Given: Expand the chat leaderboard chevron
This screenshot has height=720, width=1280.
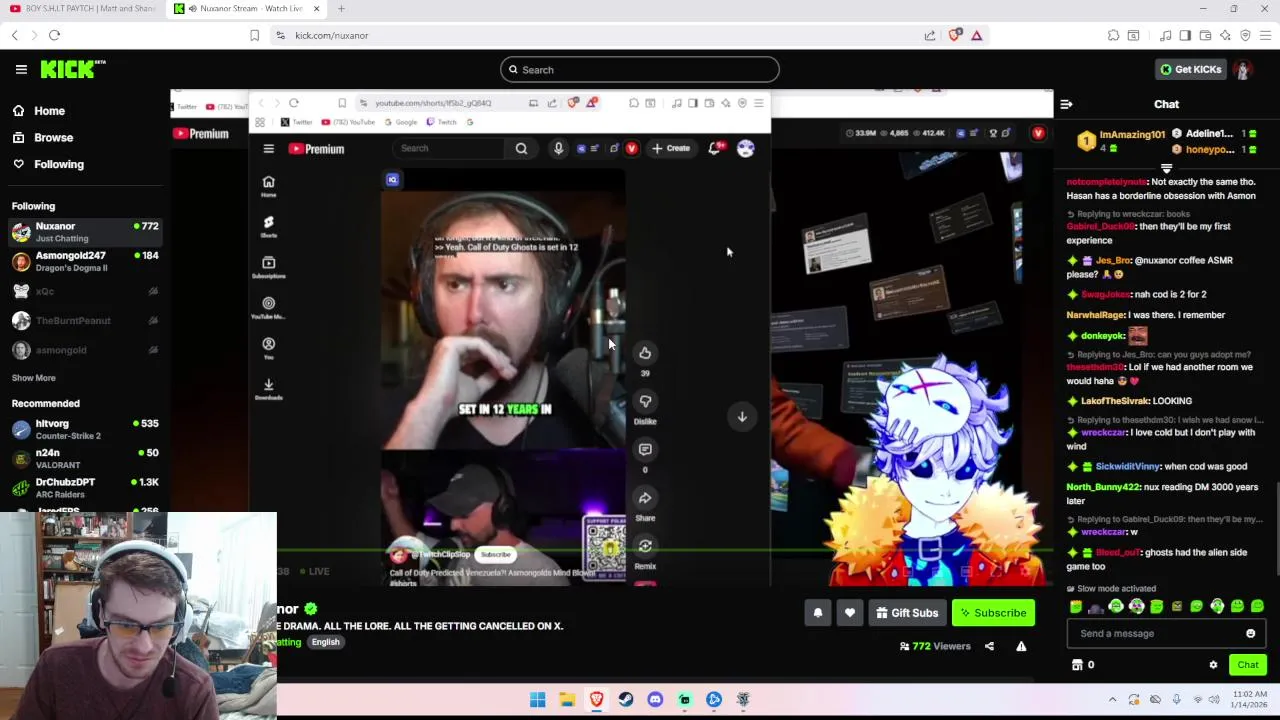Looking at the screenshot, I should (1166, 168).
